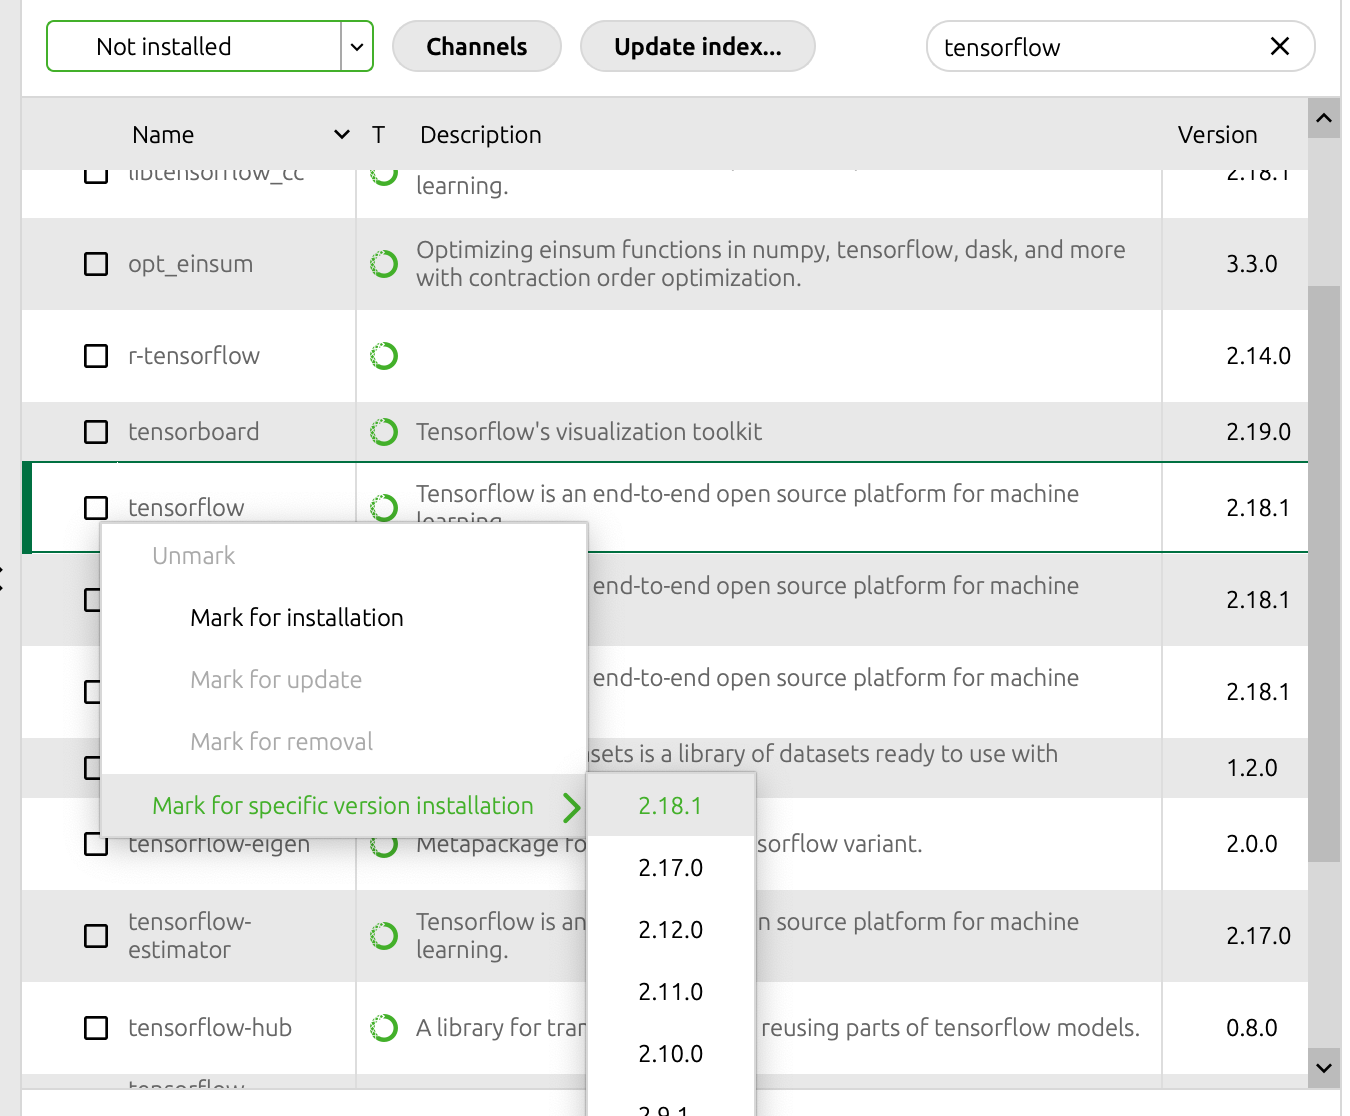1350x1116 pixels.
Task: Expand Mark for specific version installation submenu
Action: pyautogui.click(x=343, y=806)
